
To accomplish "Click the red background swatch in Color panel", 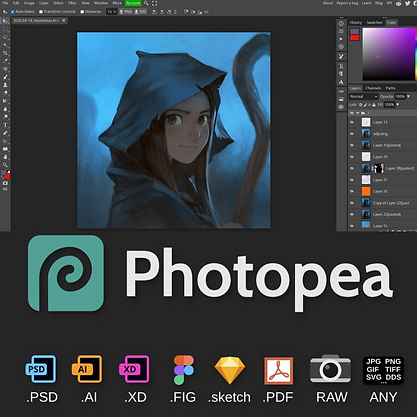I will (354, 38).
